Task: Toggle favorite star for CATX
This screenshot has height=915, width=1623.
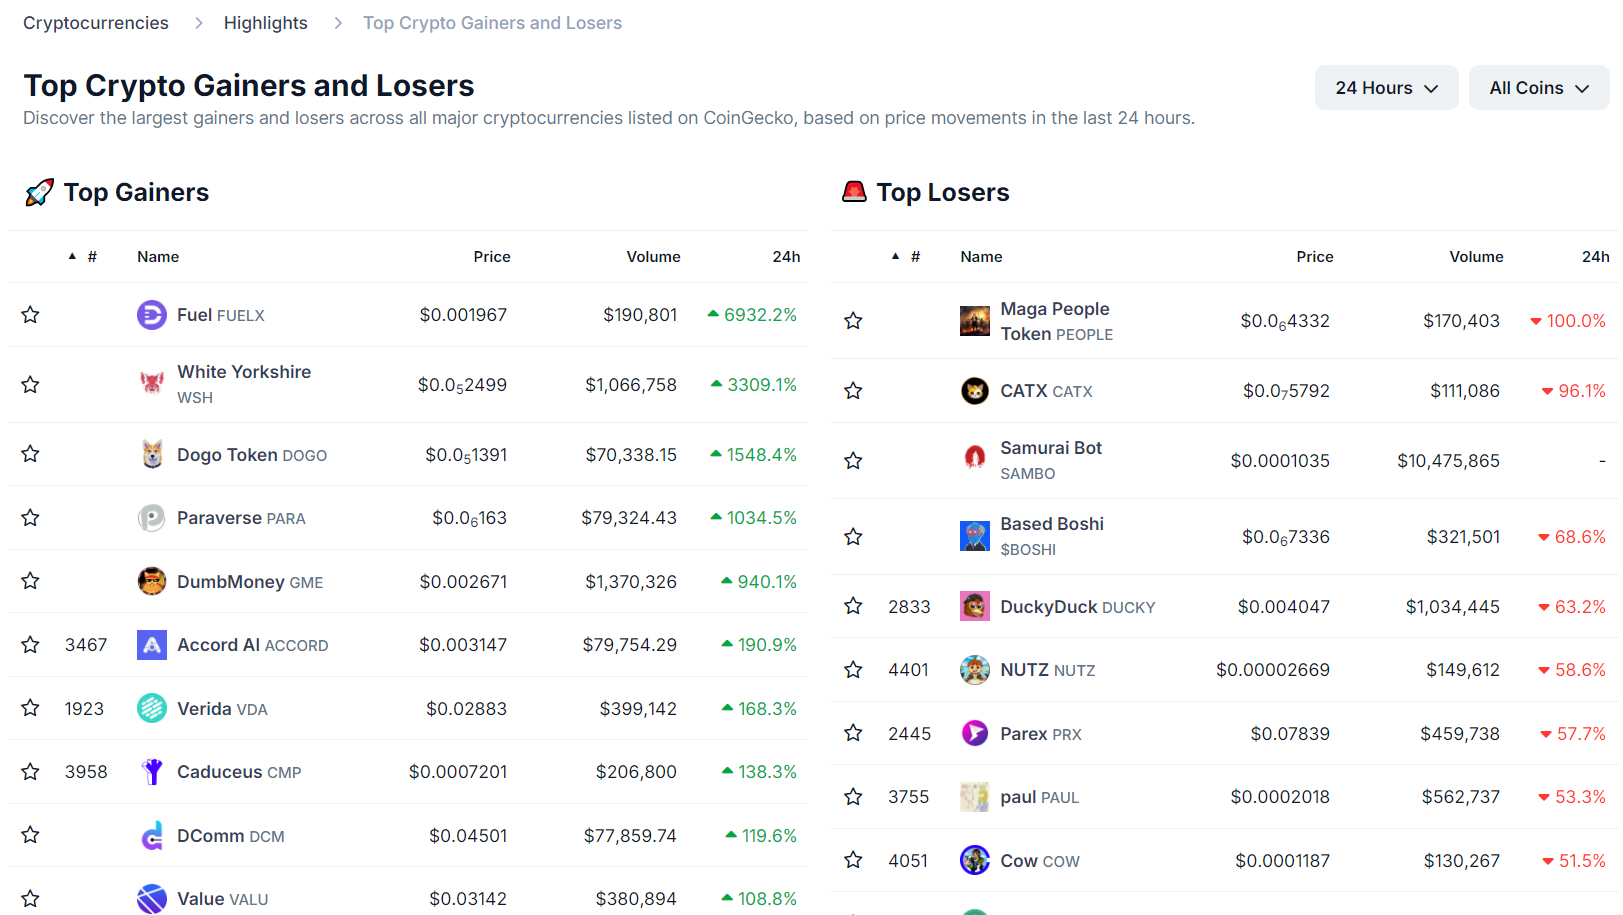Action: [853, 391]
